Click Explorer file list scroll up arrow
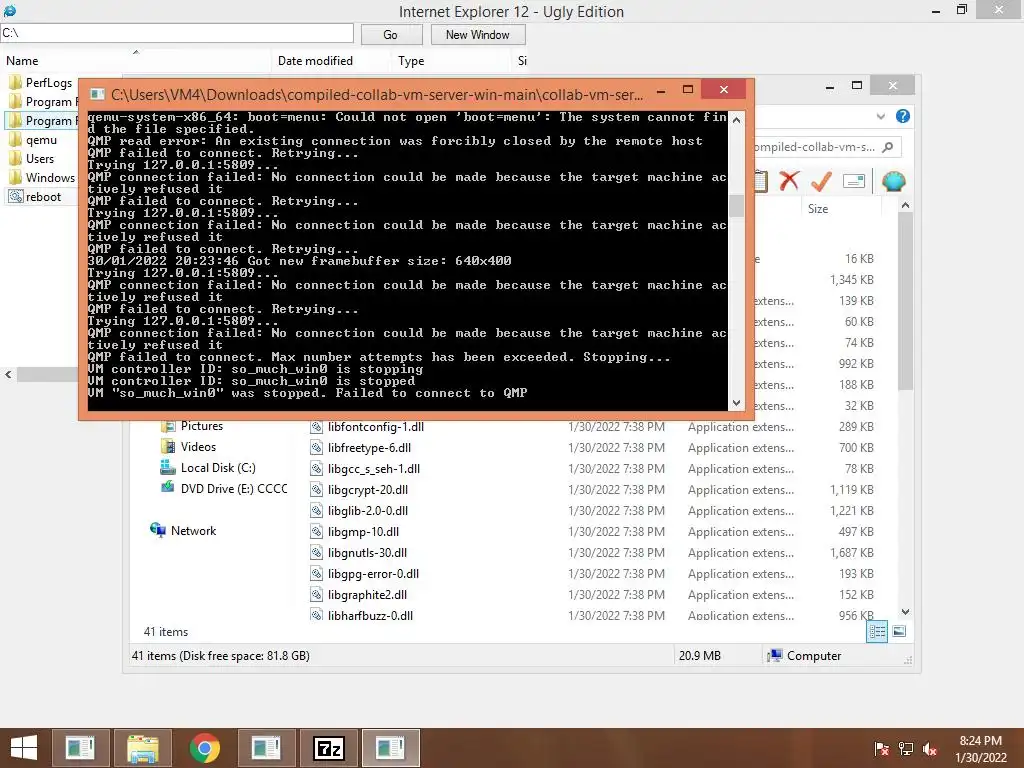 [905, 205]
